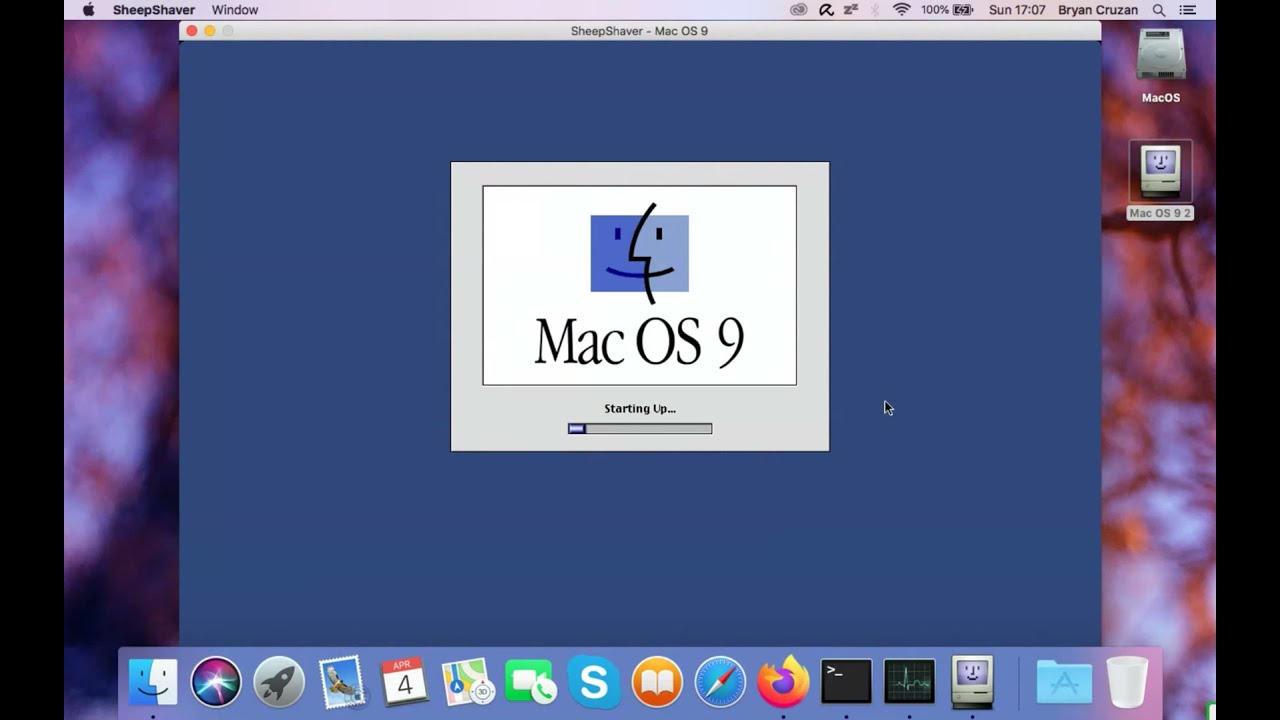The height and width of the screenshot is (720, 1280).
Task: Click SheepShaver classic Mac dock icon
Action: [972, 682]
